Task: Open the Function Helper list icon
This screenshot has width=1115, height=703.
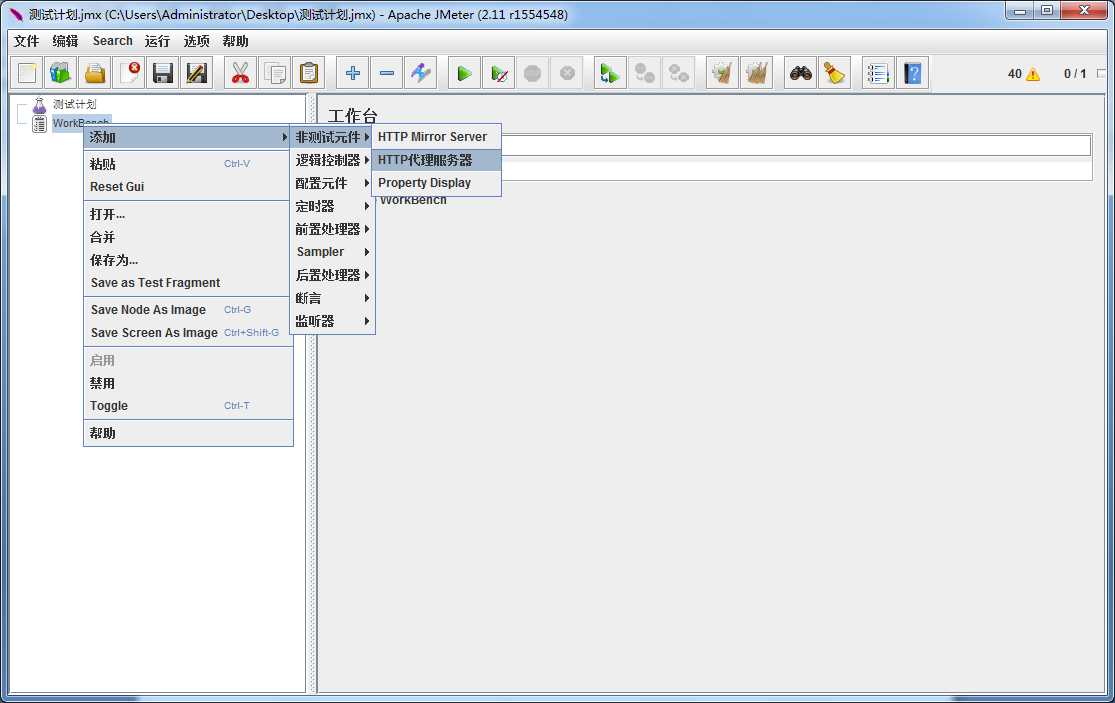Action: pos(878,73)
